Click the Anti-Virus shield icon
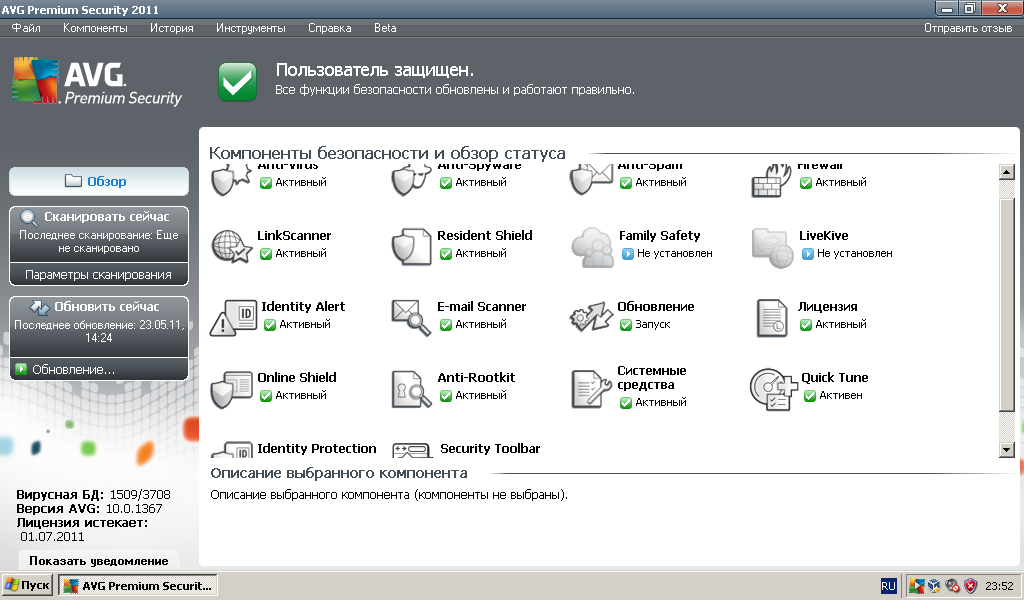Image resolution: width=1024 pixels, height=600 pixels. 231,180
